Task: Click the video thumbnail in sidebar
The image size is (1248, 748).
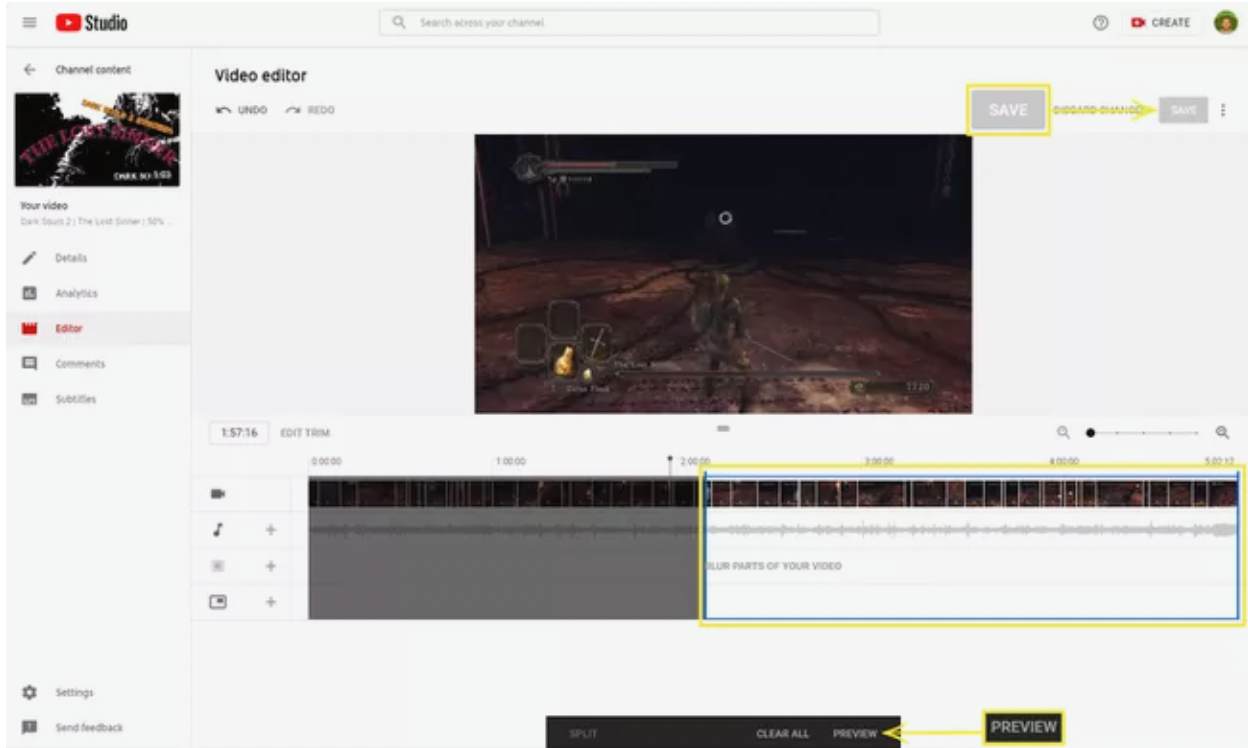Action: click(97, 139)
